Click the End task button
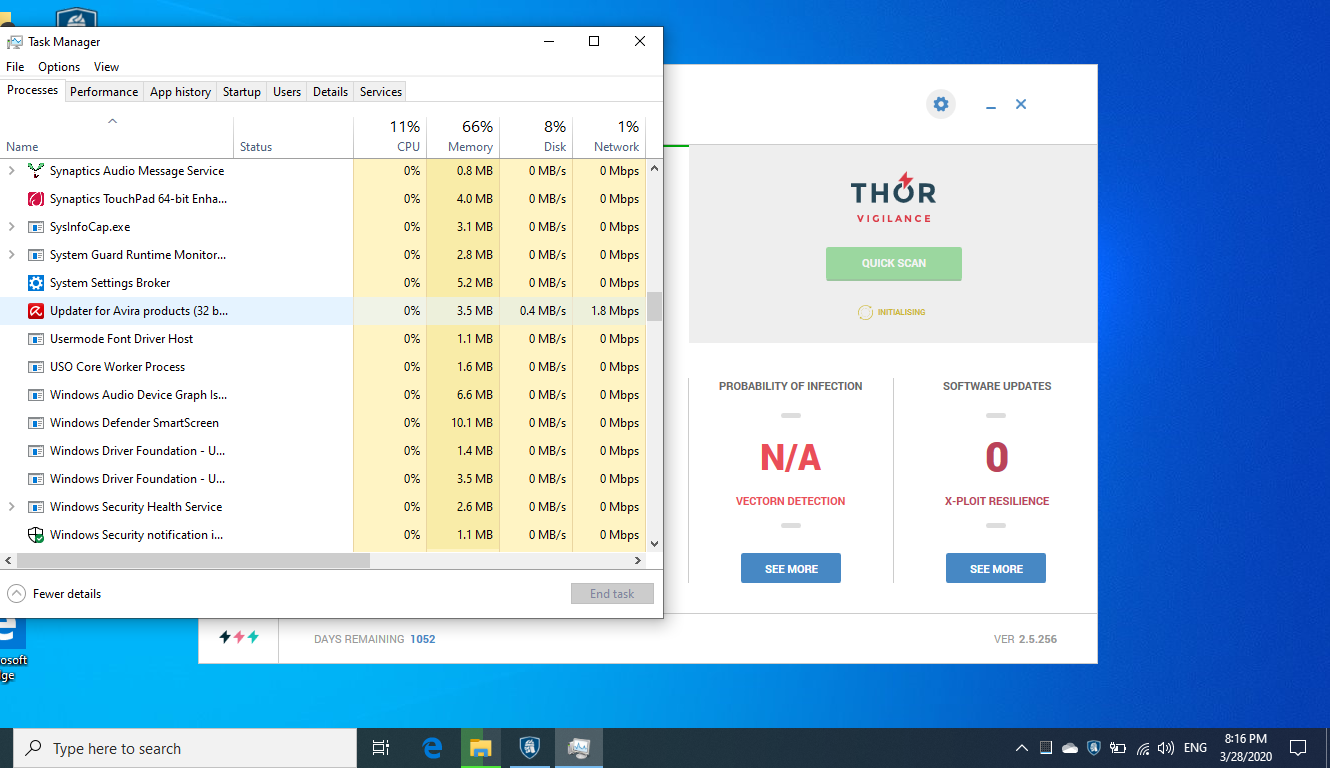The height and width of the screenshot is (768, 1330). [612, 594]
